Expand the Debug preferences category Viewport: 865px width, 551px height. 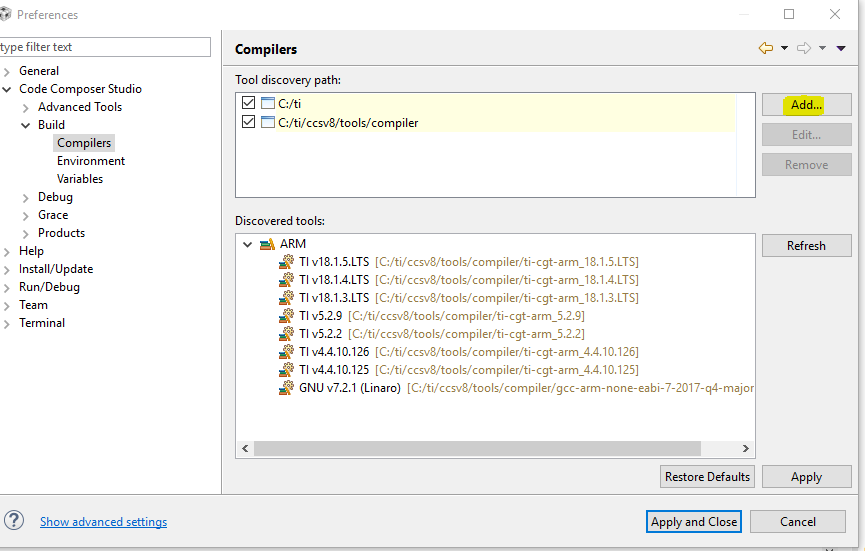26,197
